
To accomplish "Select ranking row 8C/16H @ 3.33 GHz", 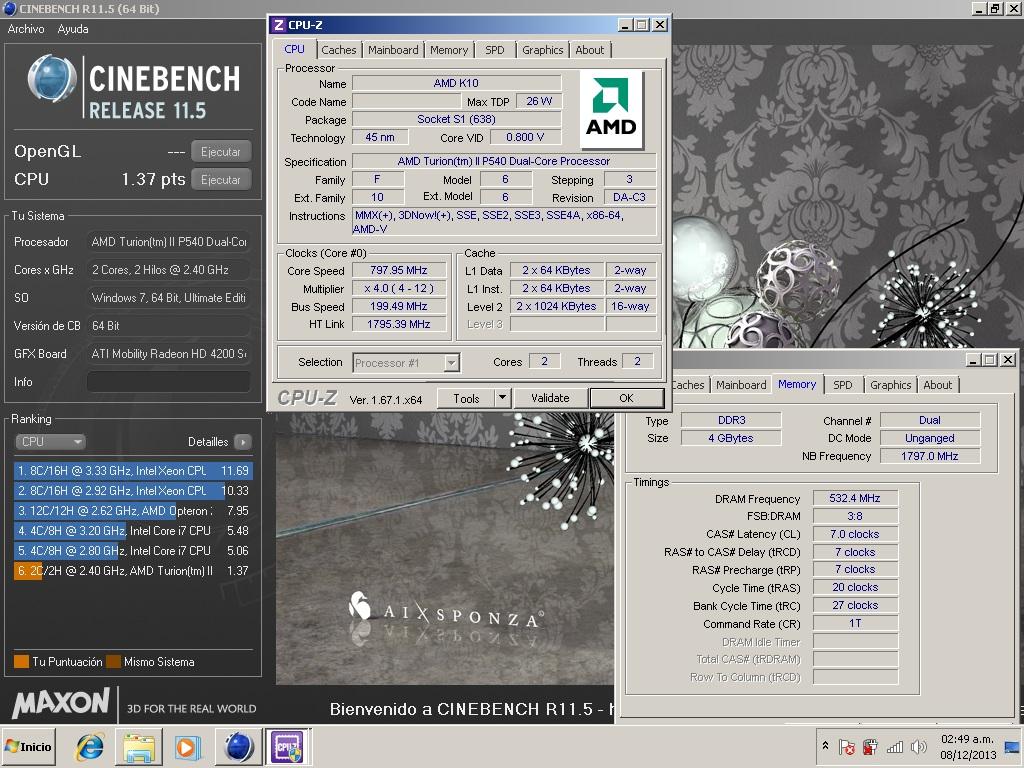I will click(x=133, y=470).
